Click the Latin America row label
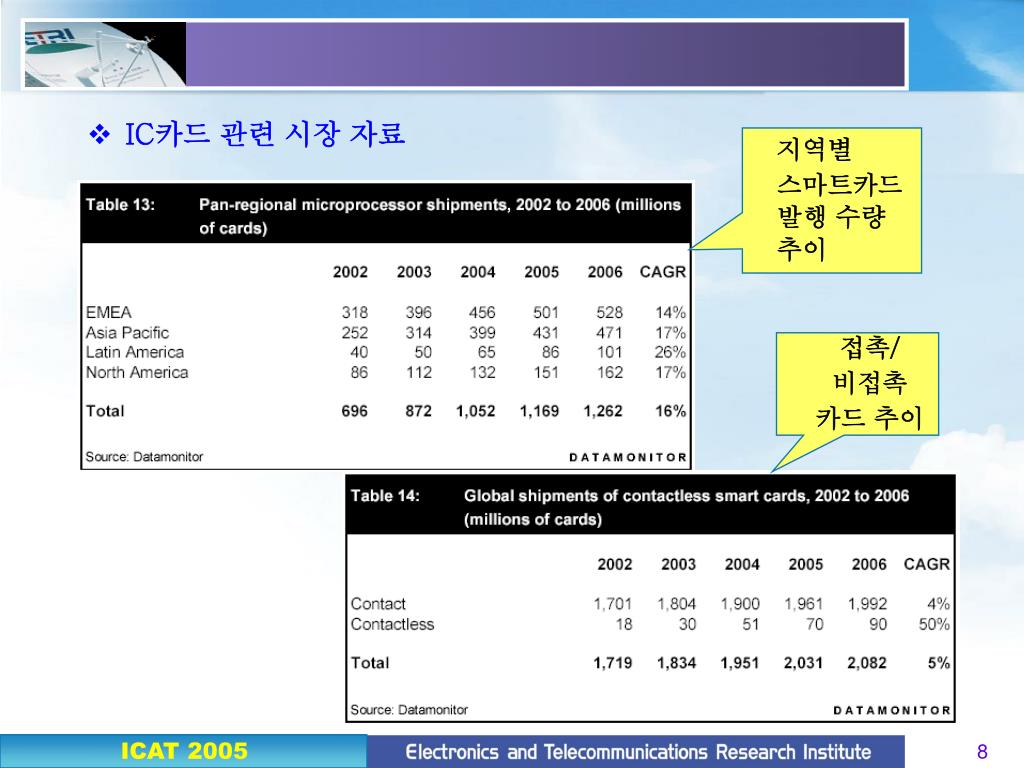This screenshot has height=768, width=1024. 135,352
